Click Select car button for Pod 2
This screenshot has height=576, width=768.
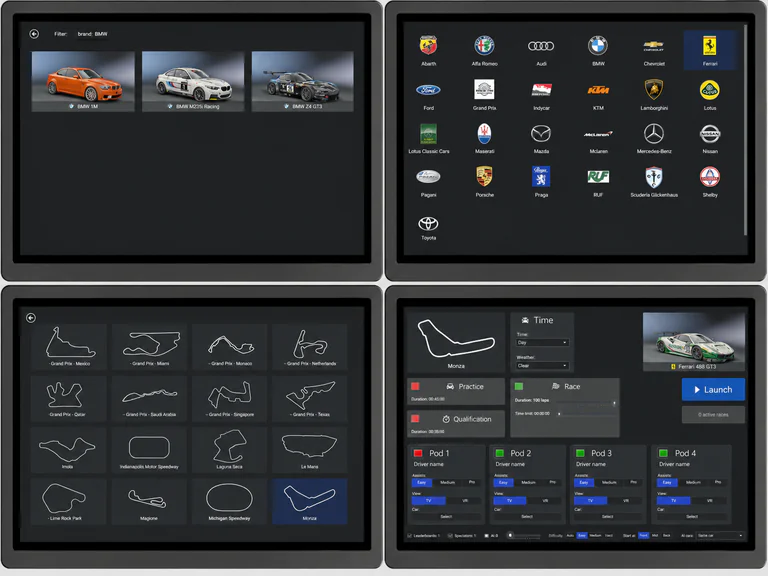point(527,517)
